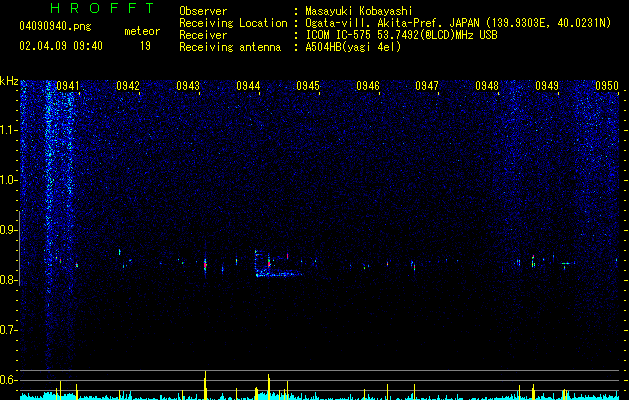
Task: Click the 0947 time marker
Action: pyautogui.click(x=427, y=86)
